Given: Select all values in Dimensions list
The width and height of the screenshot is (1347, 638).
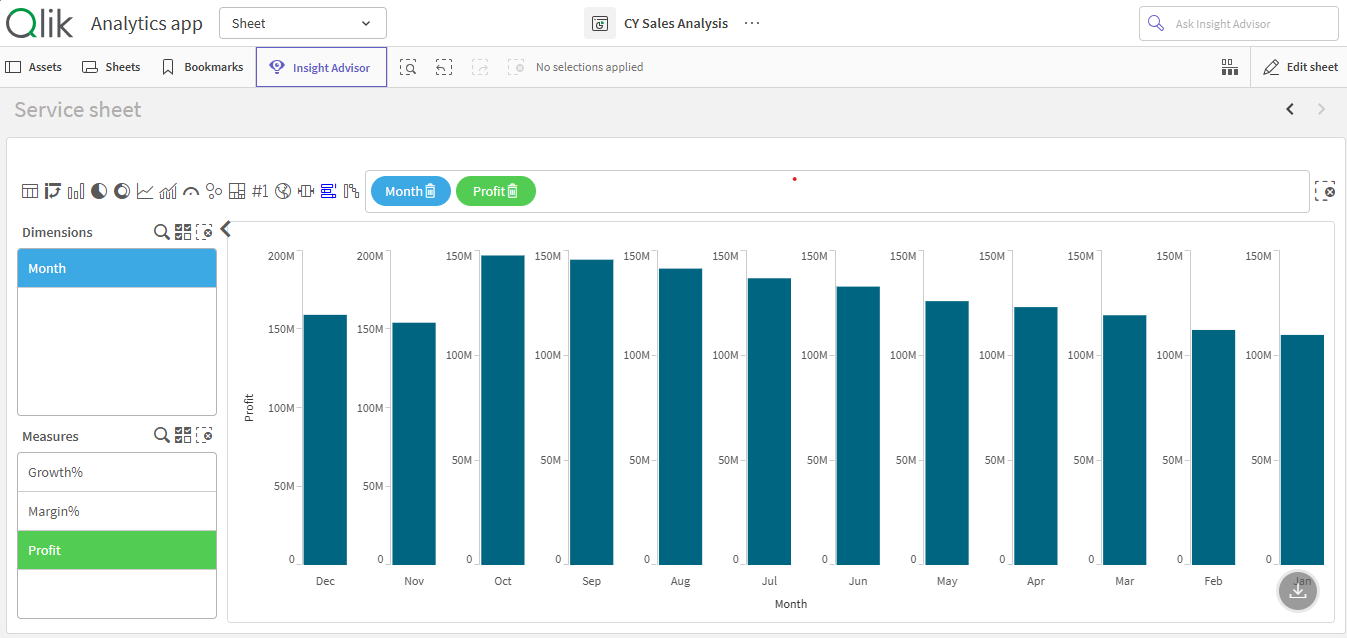Looking at the screenshot, I should 183,232.
